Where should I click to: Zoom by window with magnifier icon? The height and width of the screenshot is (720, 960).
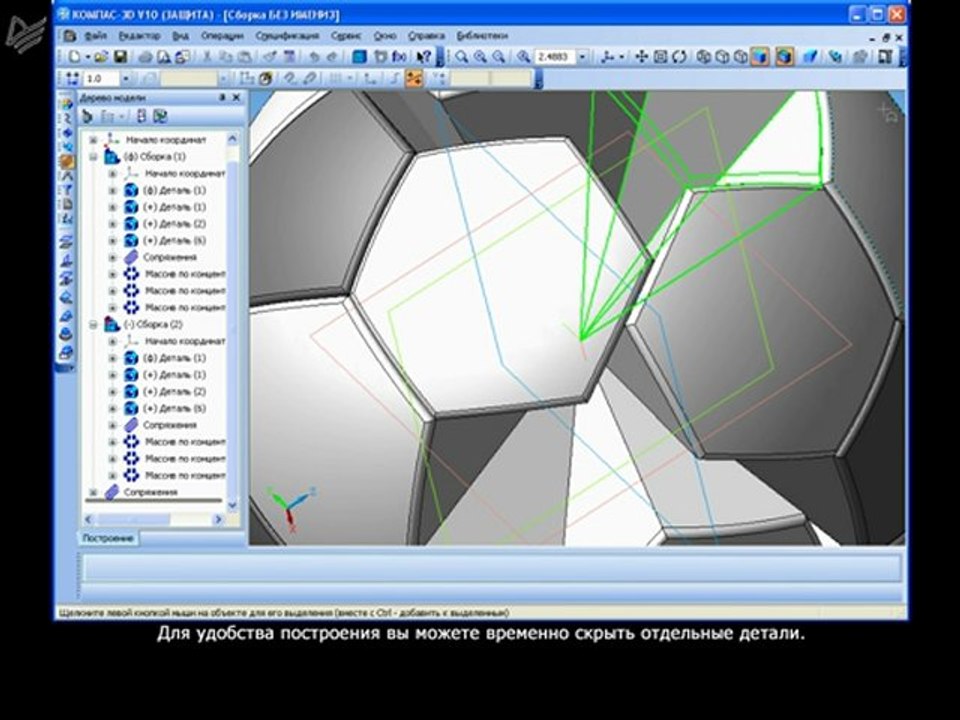462,57
